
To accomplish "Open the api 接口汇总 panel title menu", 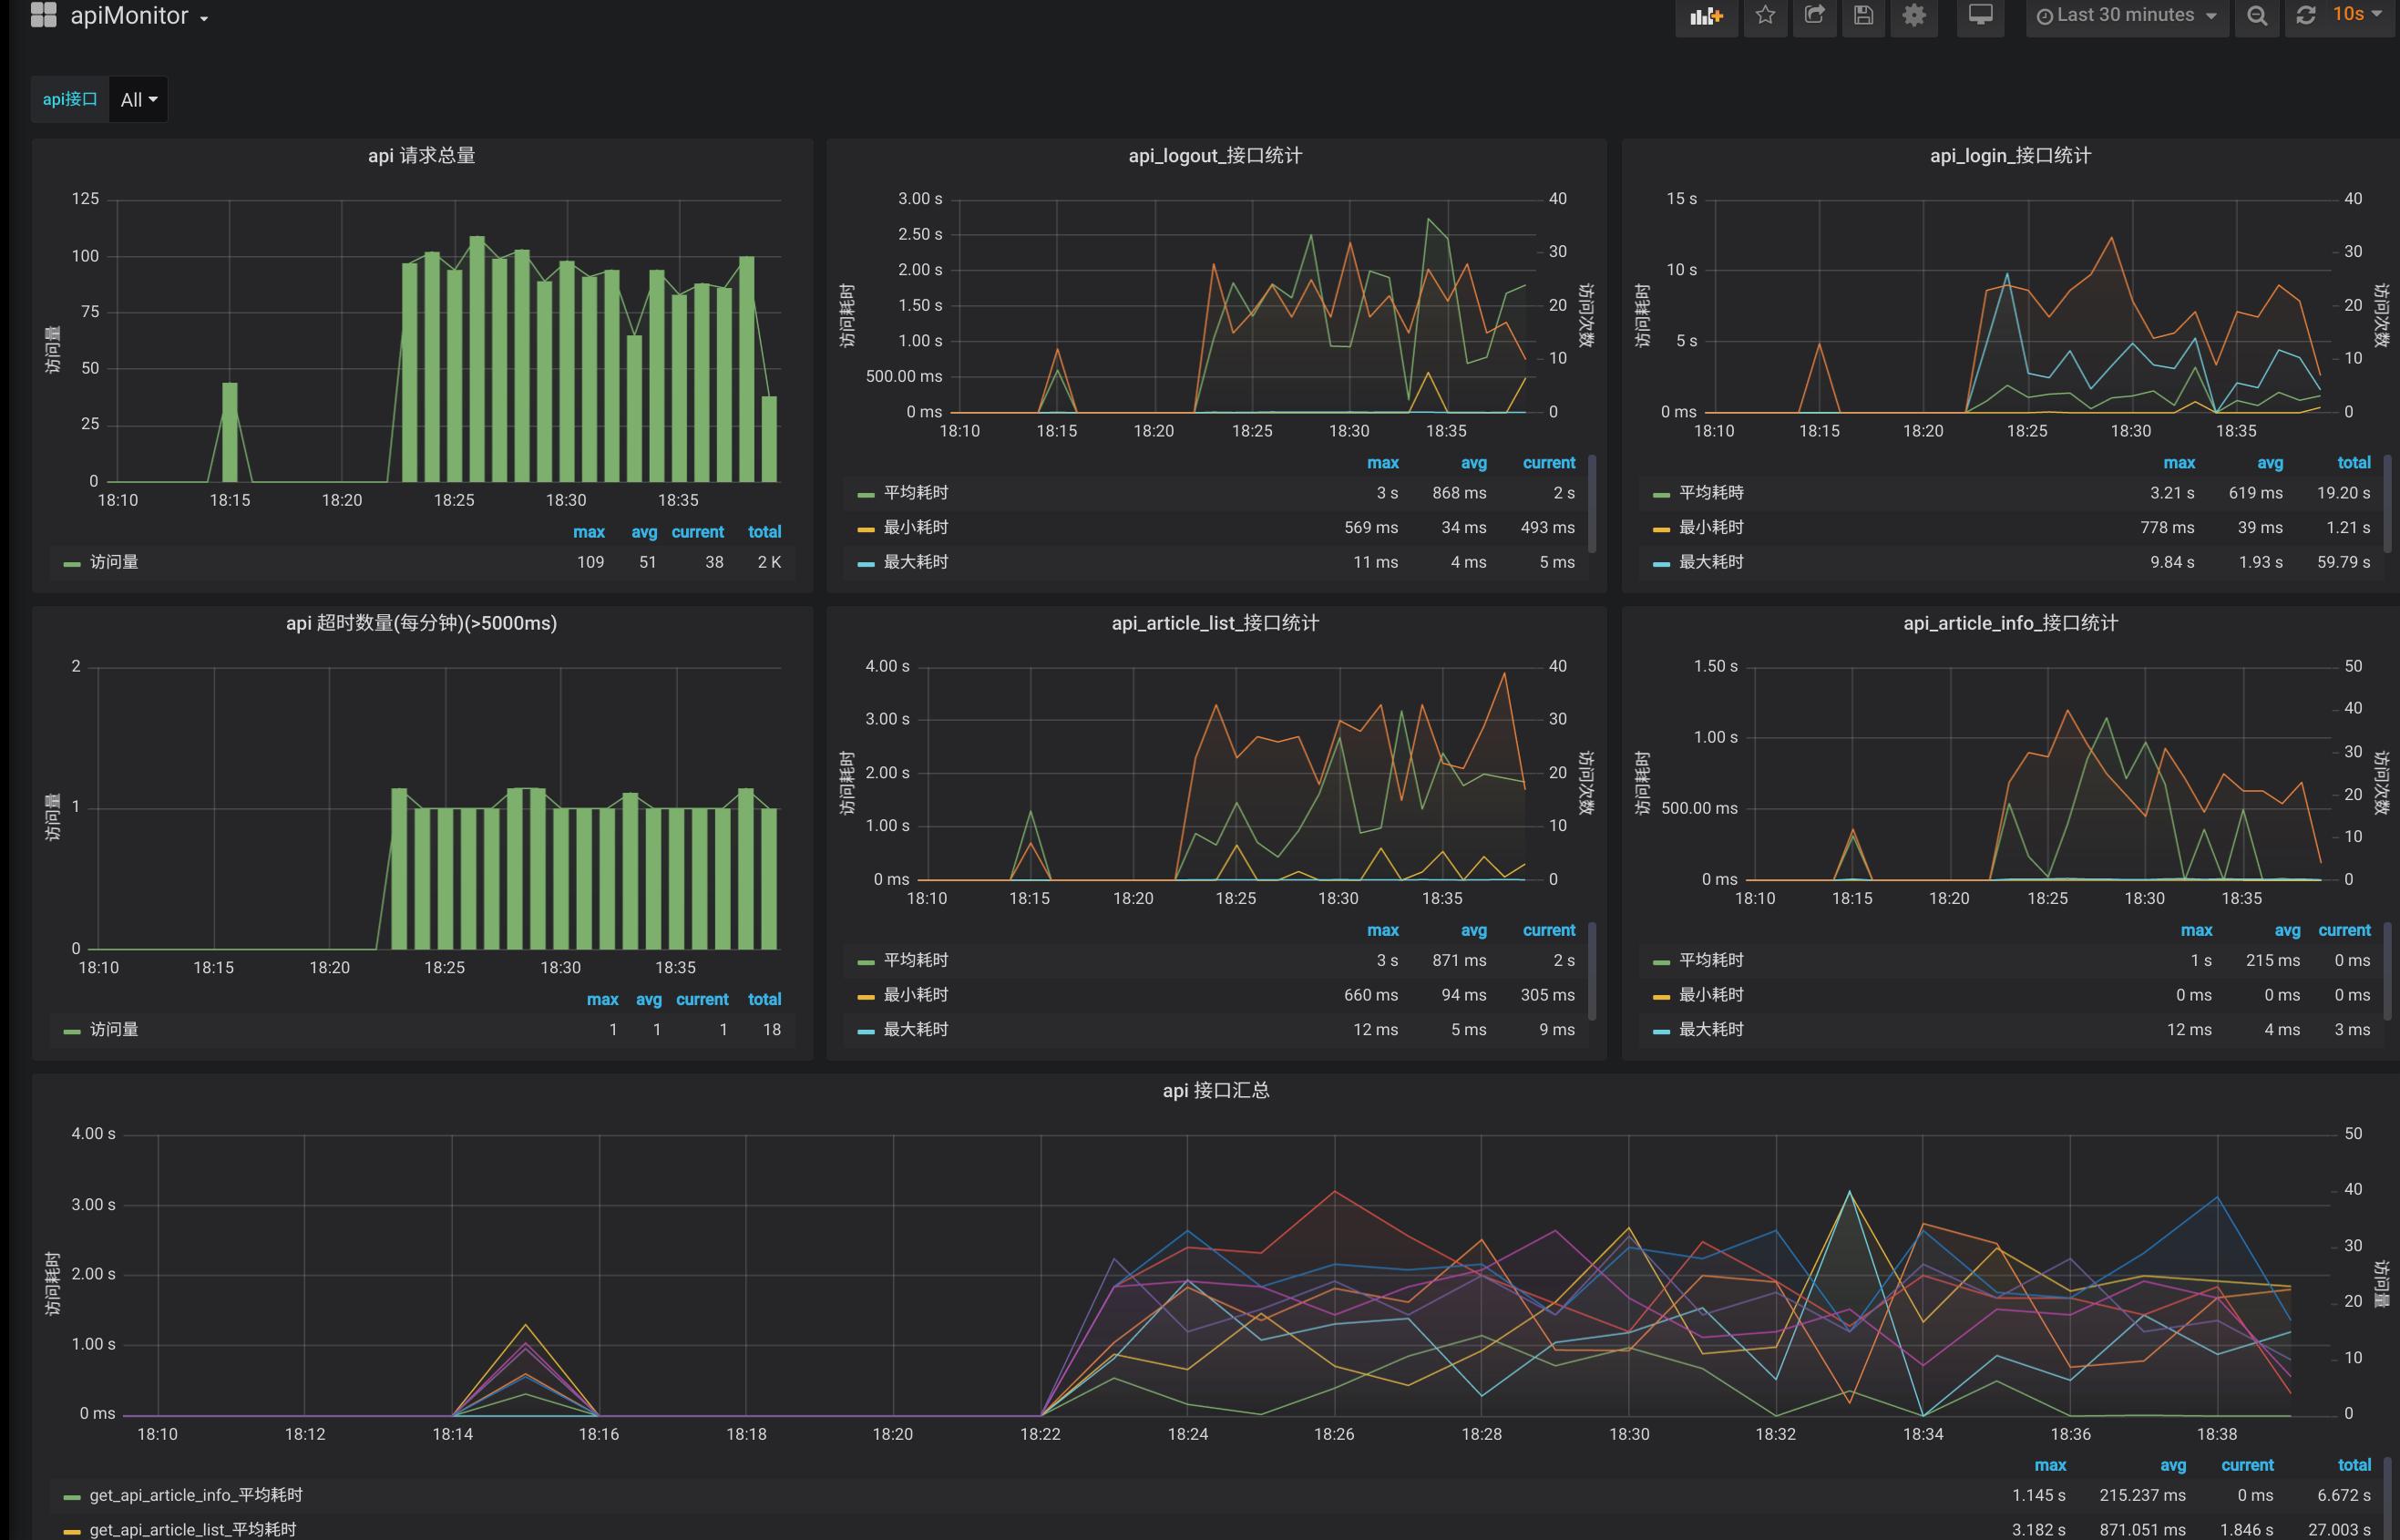I will click(x=1215, y=1090).
